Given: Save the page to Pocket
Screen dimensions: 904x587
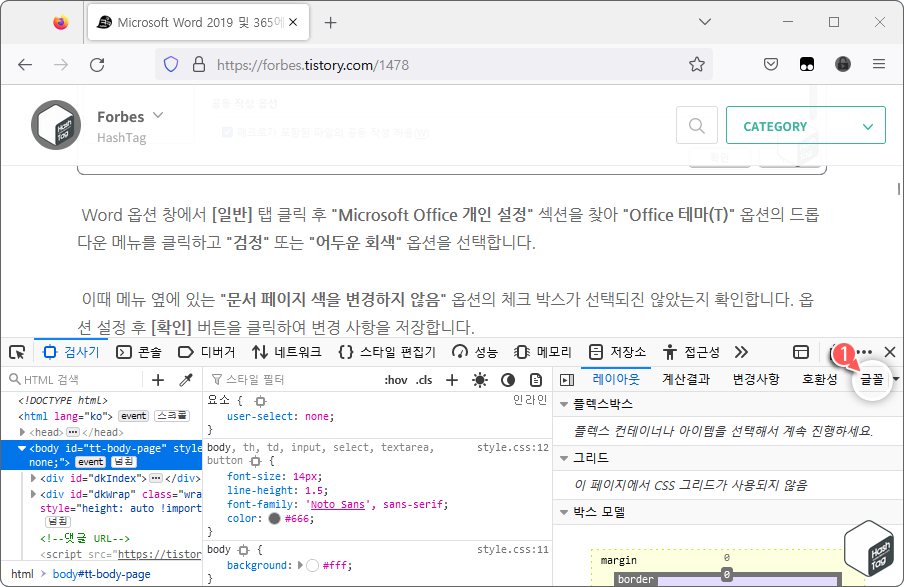Looking at the screenshot, I should [x=771, y=64].
